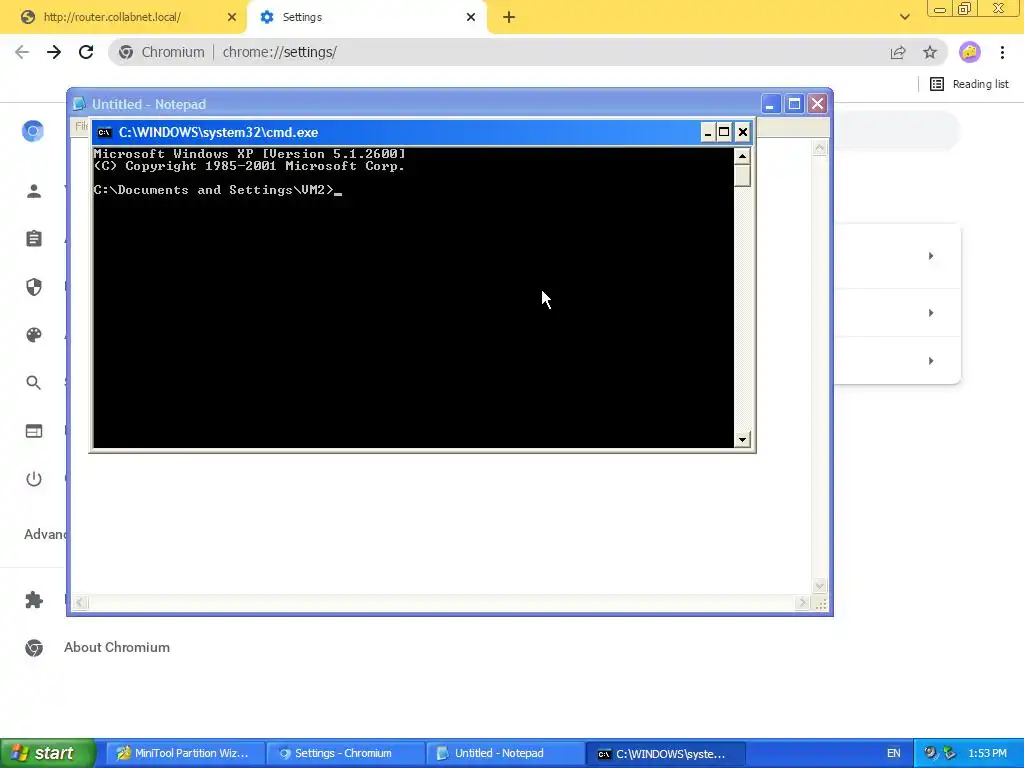The image size is (1024, 768).
Task: Close the Settings tab
Action: [471, 17]
